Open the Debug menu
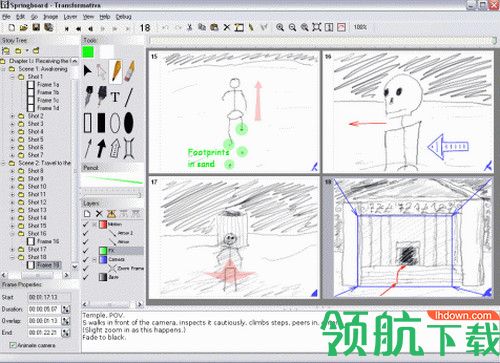Viewport: 500px width, 363px height. (x=123, y=16)
